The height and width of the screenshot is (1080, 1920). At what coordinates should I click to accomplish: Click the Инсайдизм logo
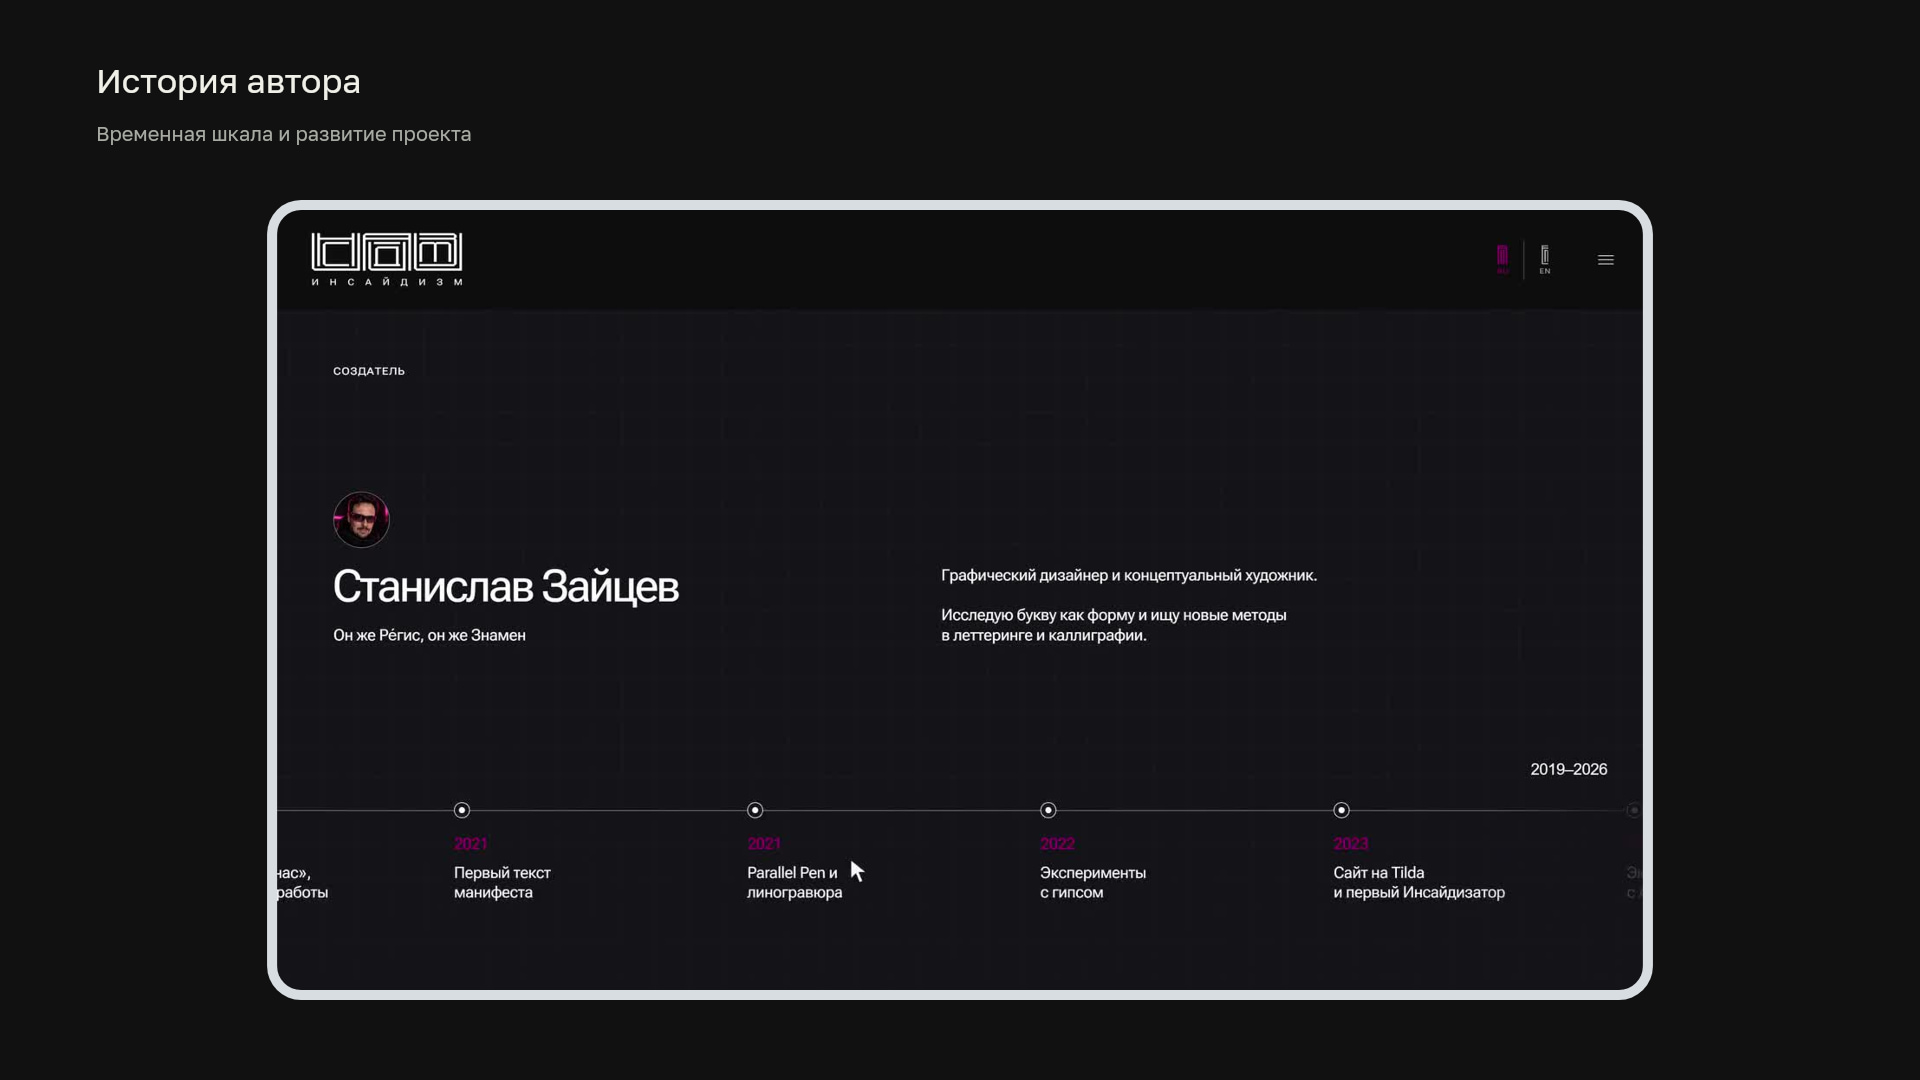click(x=387, y=259)
